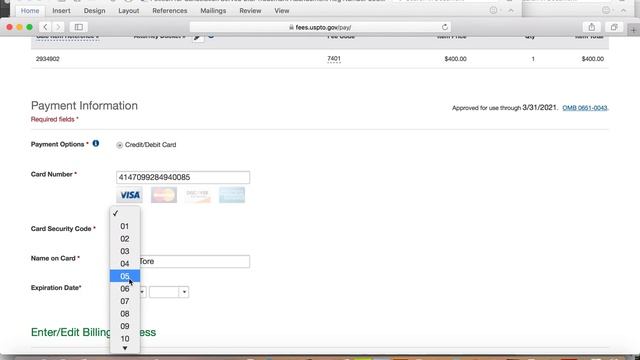Choose month 03 from the list

[x=125, y=251]
